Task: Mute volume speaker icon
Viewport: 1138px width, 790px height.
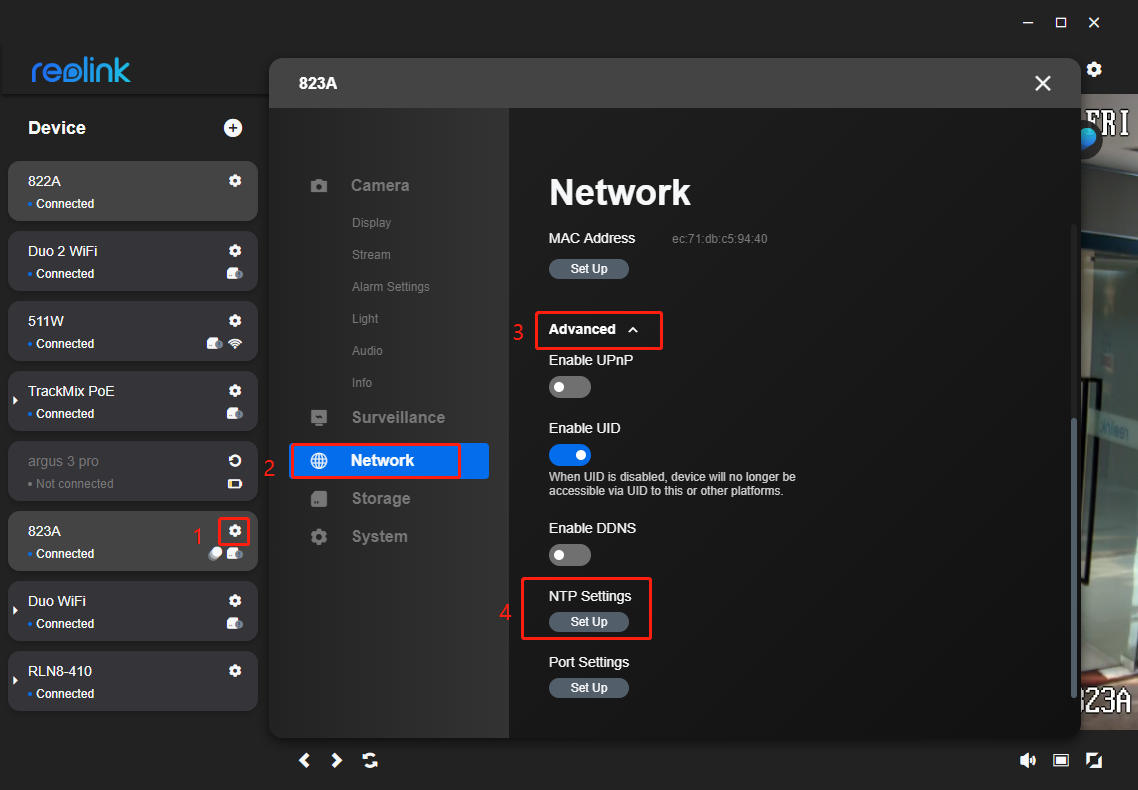Action: 1028,760
